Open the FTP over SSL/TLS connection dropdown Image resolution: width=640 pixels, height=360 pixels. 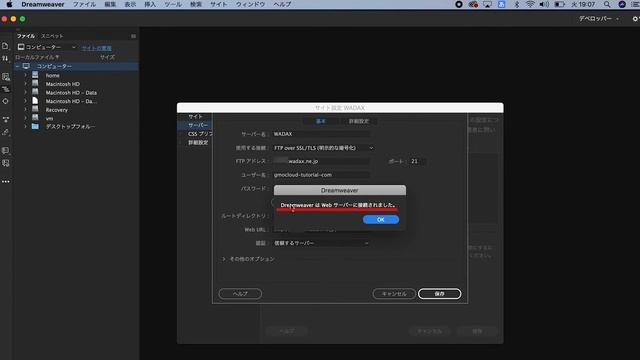pos(323,148)
